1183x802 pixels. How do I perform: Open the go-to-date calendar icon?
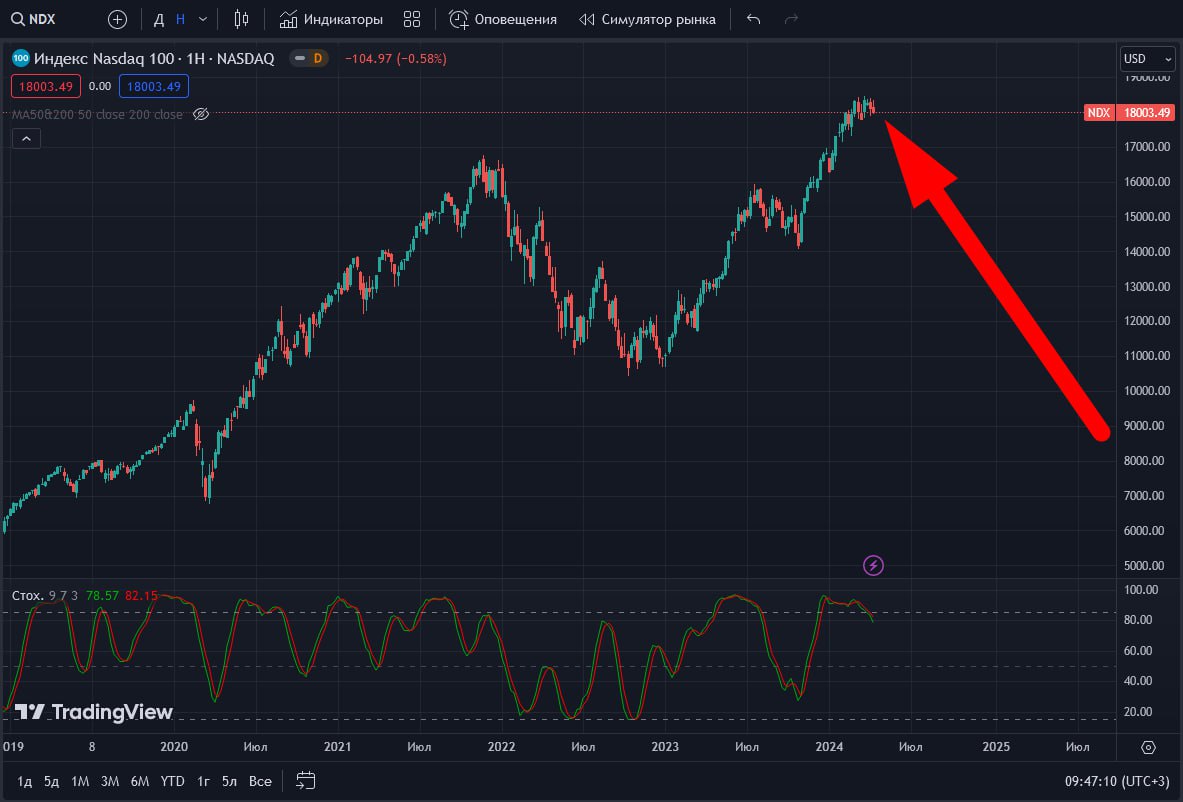306,781
